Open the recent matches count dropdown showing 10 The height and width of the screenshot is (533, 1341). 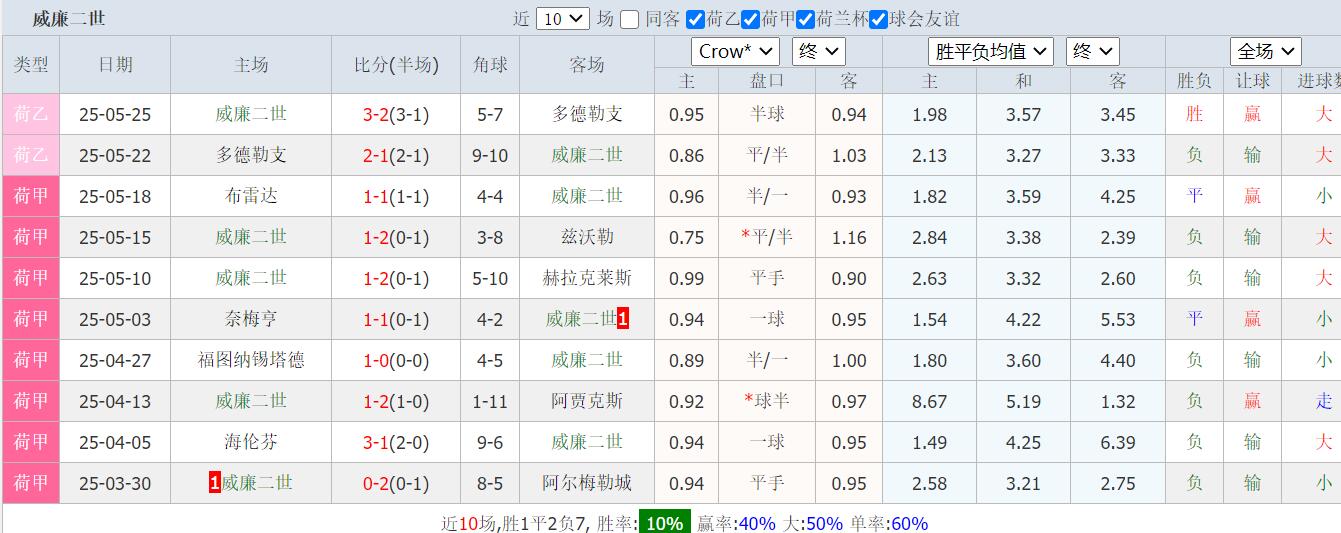pyautogui.click(x=563, y=19)
